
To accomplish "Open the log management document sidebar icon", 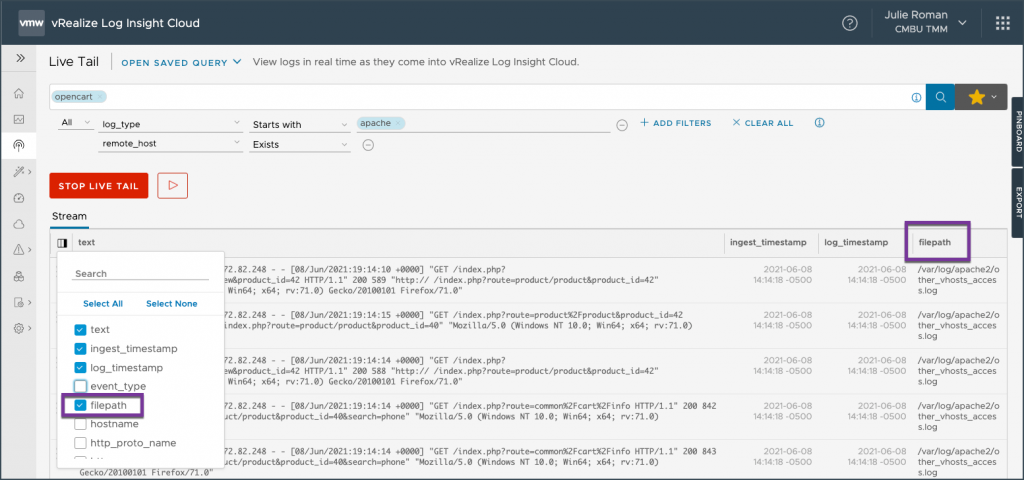I will [19, 302].
